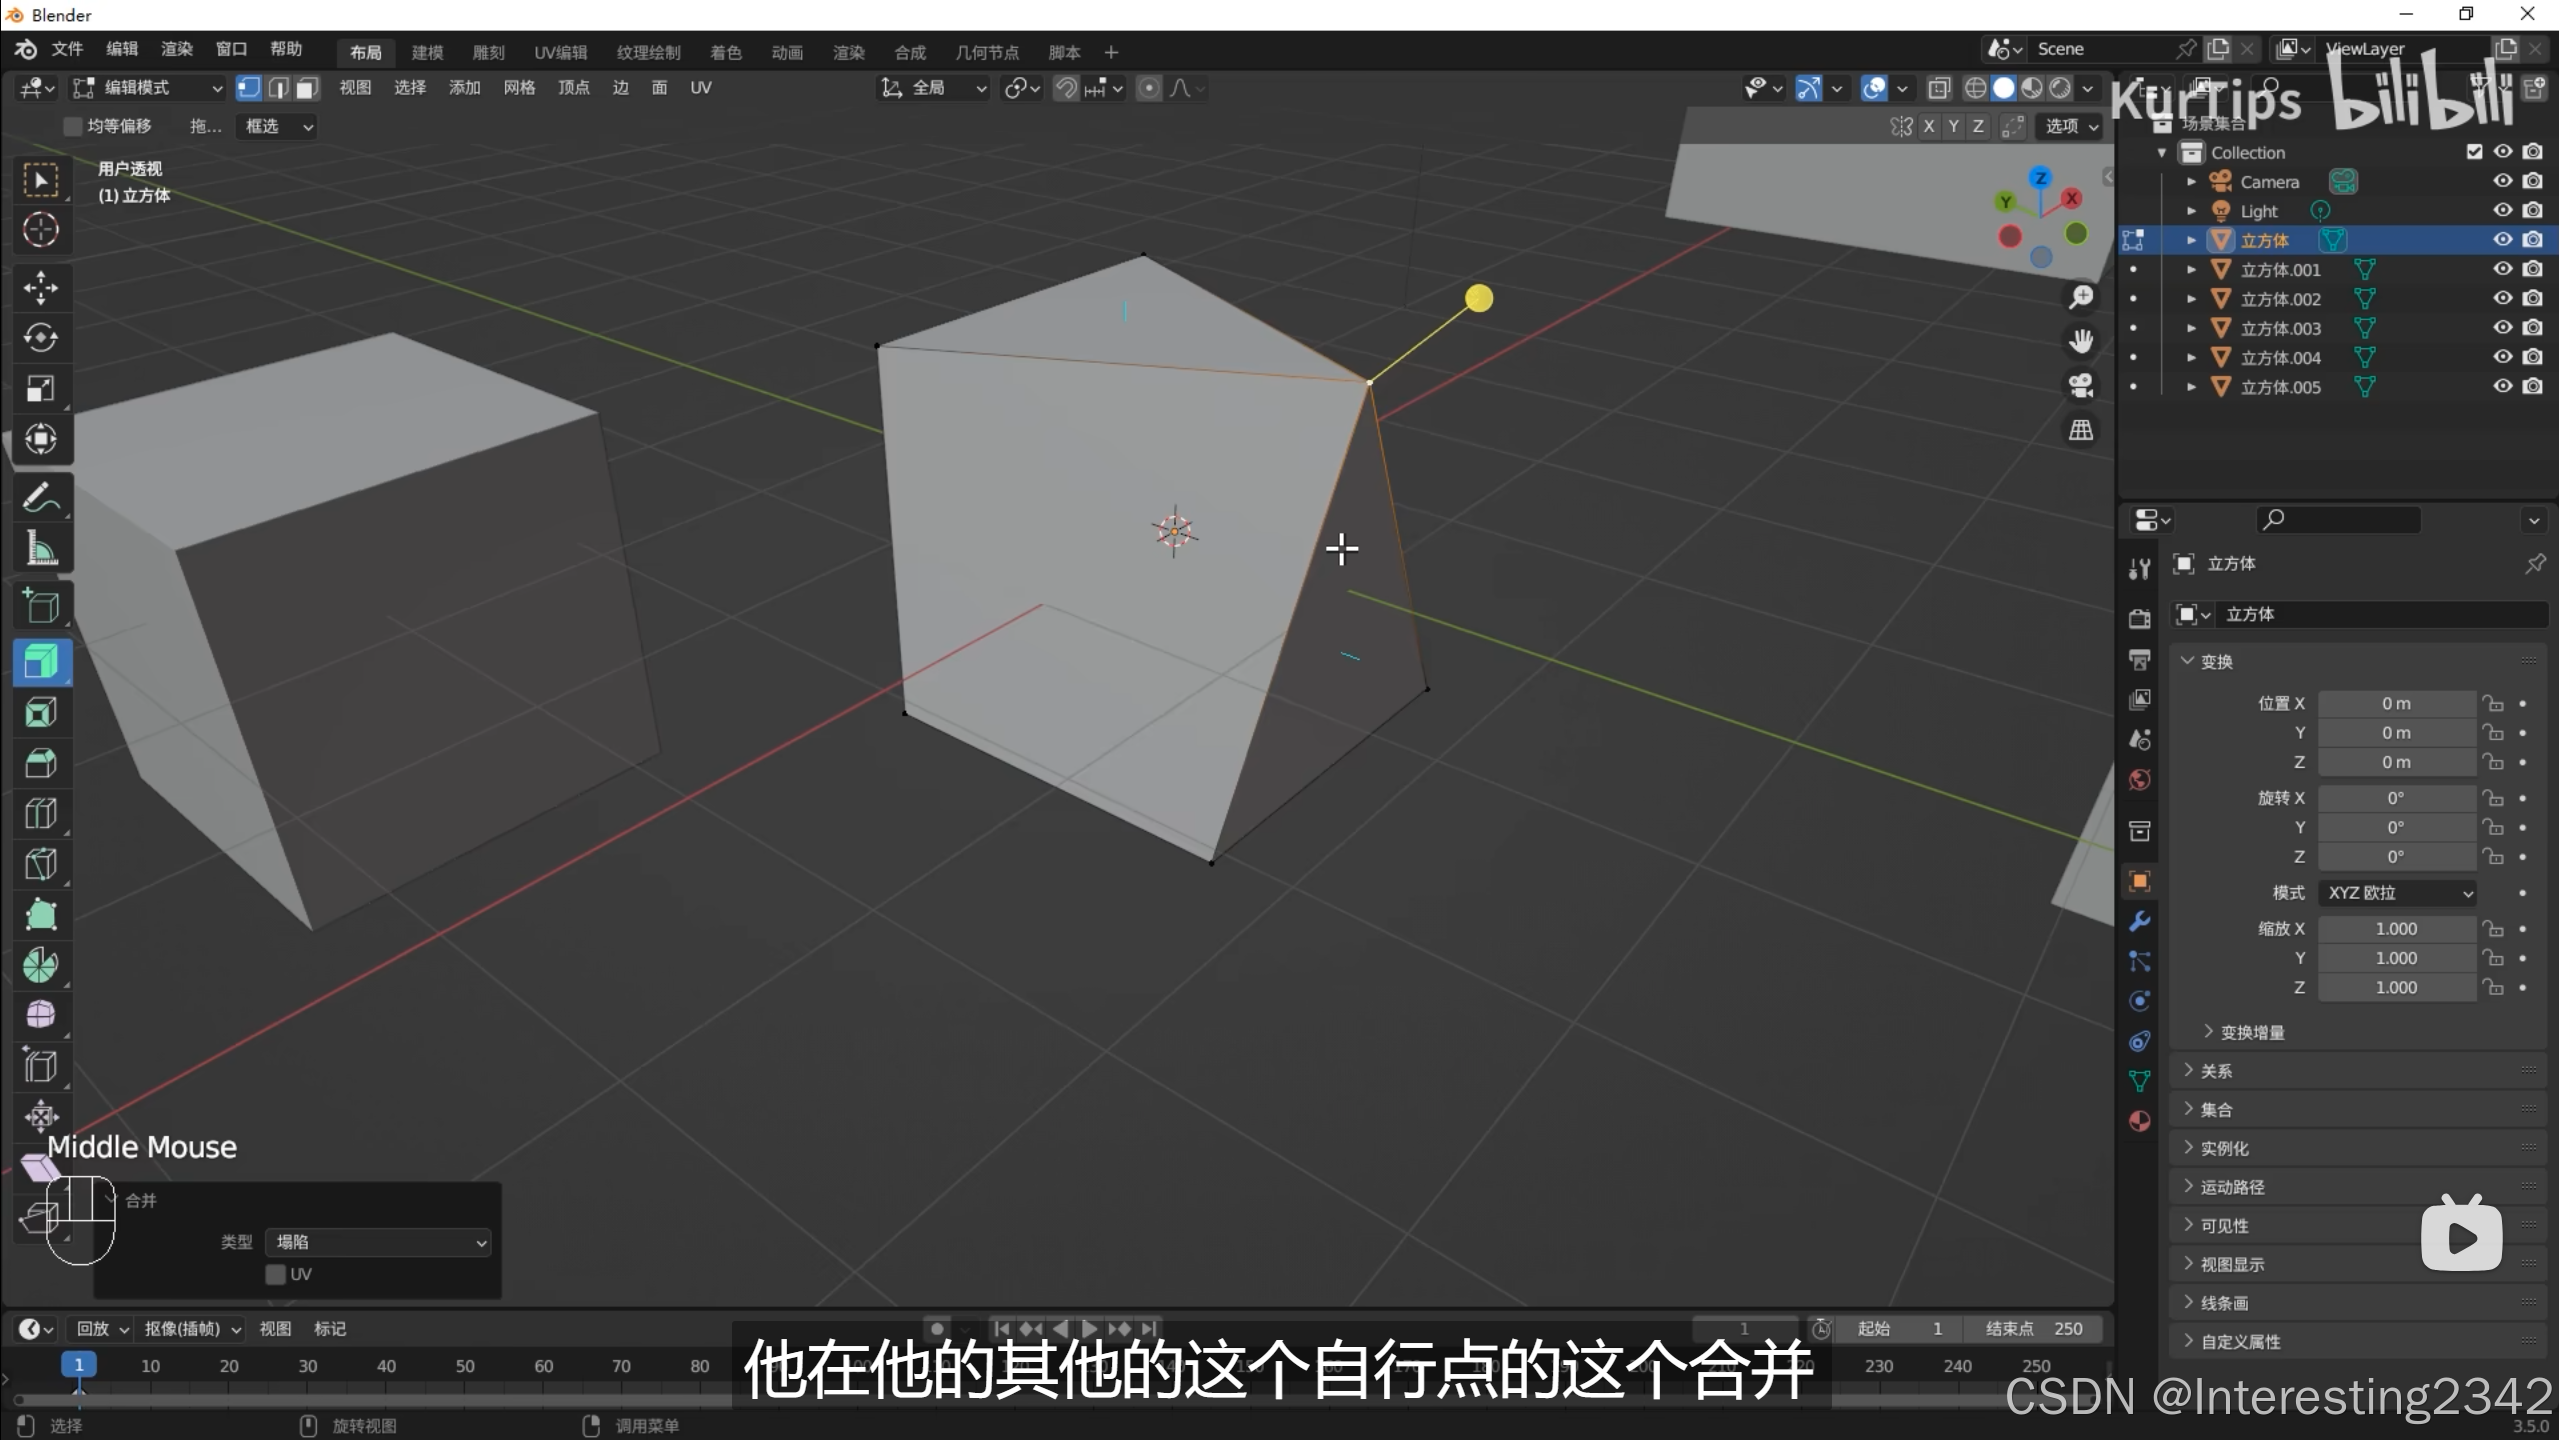This screenshot has height=1440, width=2559.
Task: Activate the Annotate pencil tool
Action: coord(40,497)
